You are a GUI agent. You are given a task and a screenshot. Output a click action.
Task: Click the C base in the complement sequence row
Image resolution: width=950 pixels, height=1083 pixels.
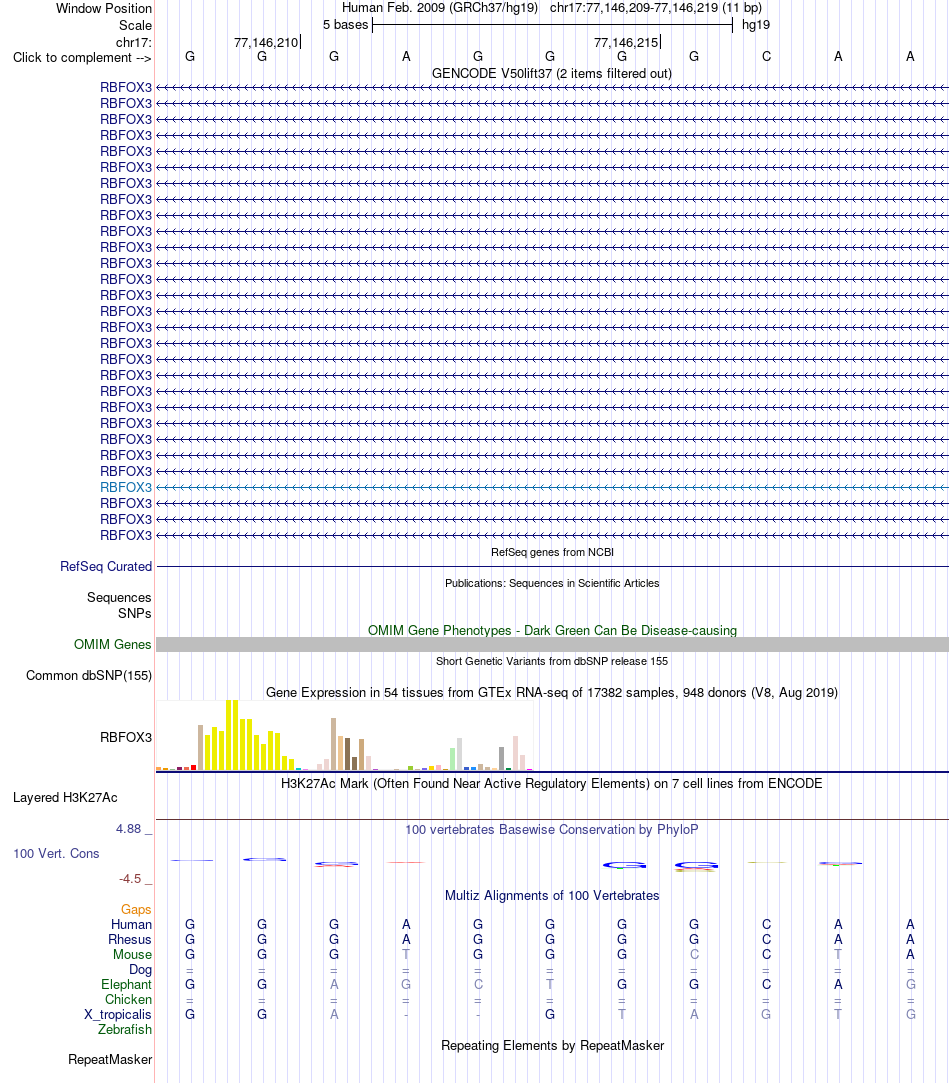(766, 57)
